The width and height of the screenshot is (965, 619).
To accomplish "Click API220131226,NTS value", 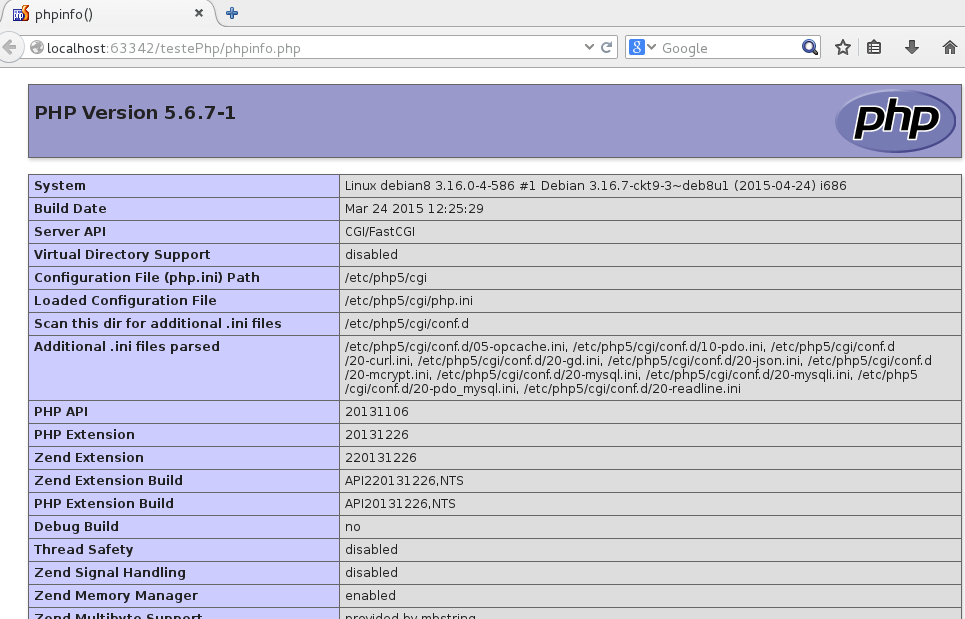I will click(x=404, y=481).
